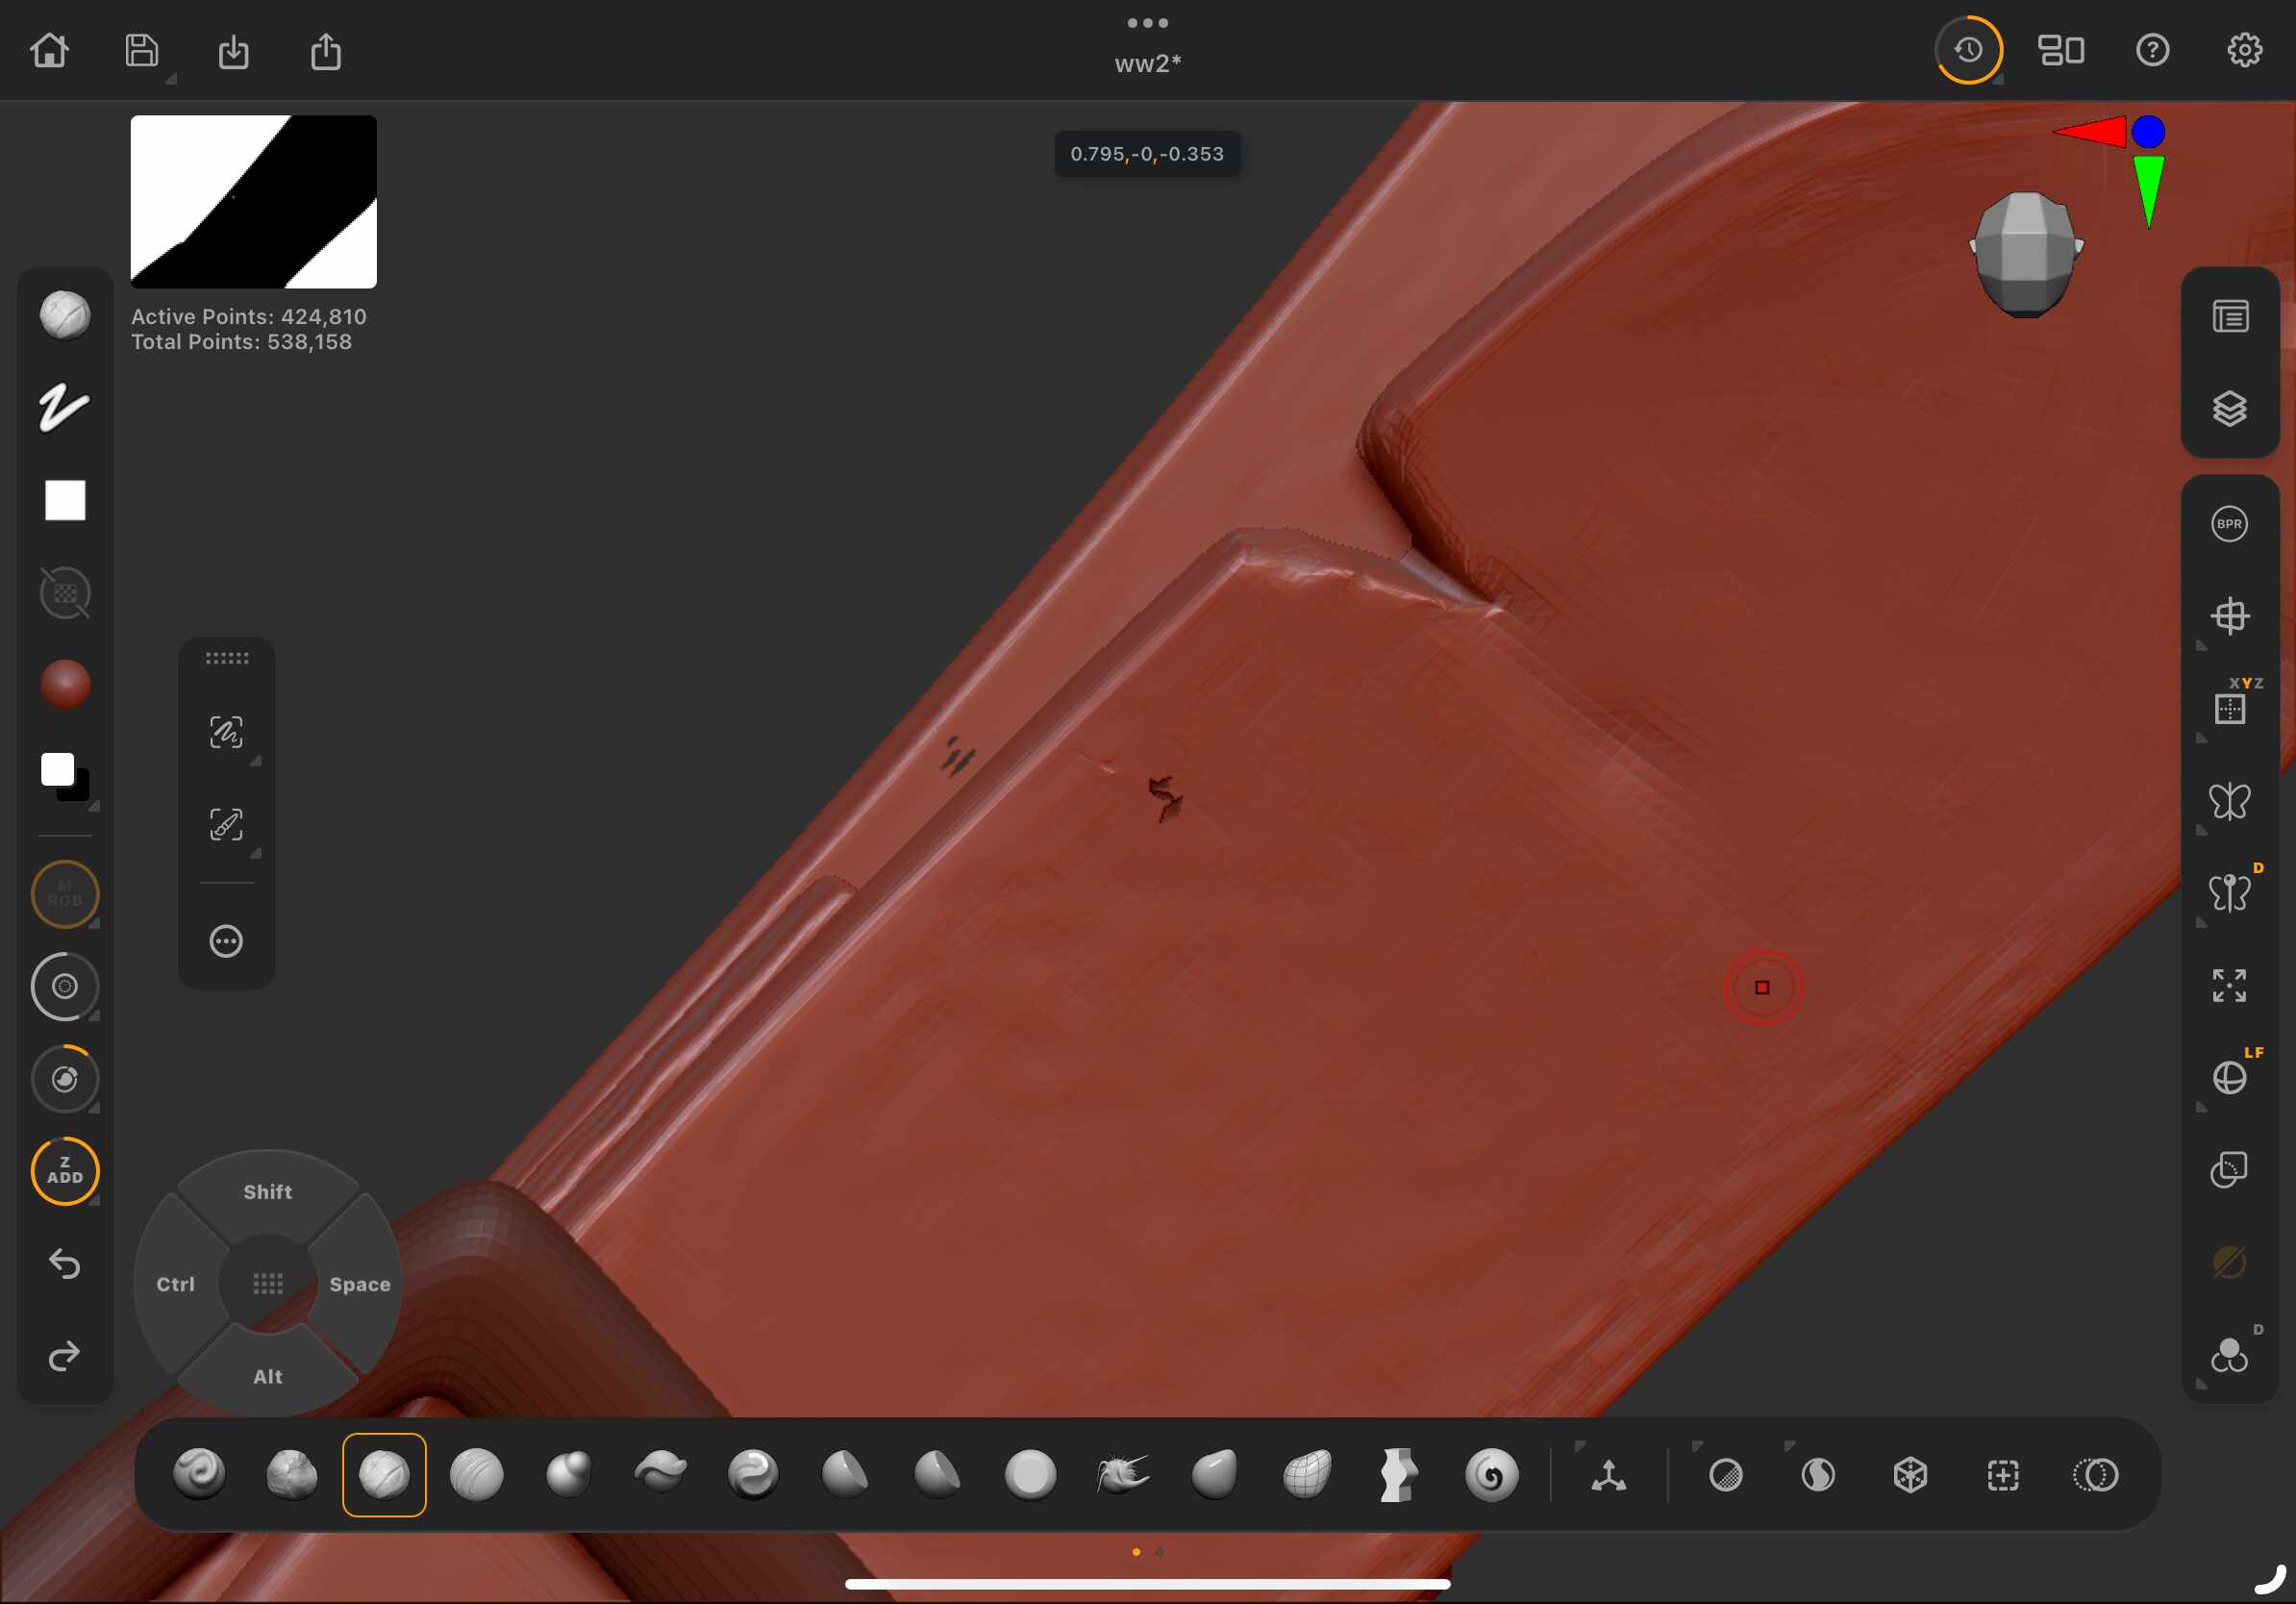Frame the model with the fit-view icon
Image resolution: width=2296 pixels, height=1604 pixels.
(x=2228, y=985)
